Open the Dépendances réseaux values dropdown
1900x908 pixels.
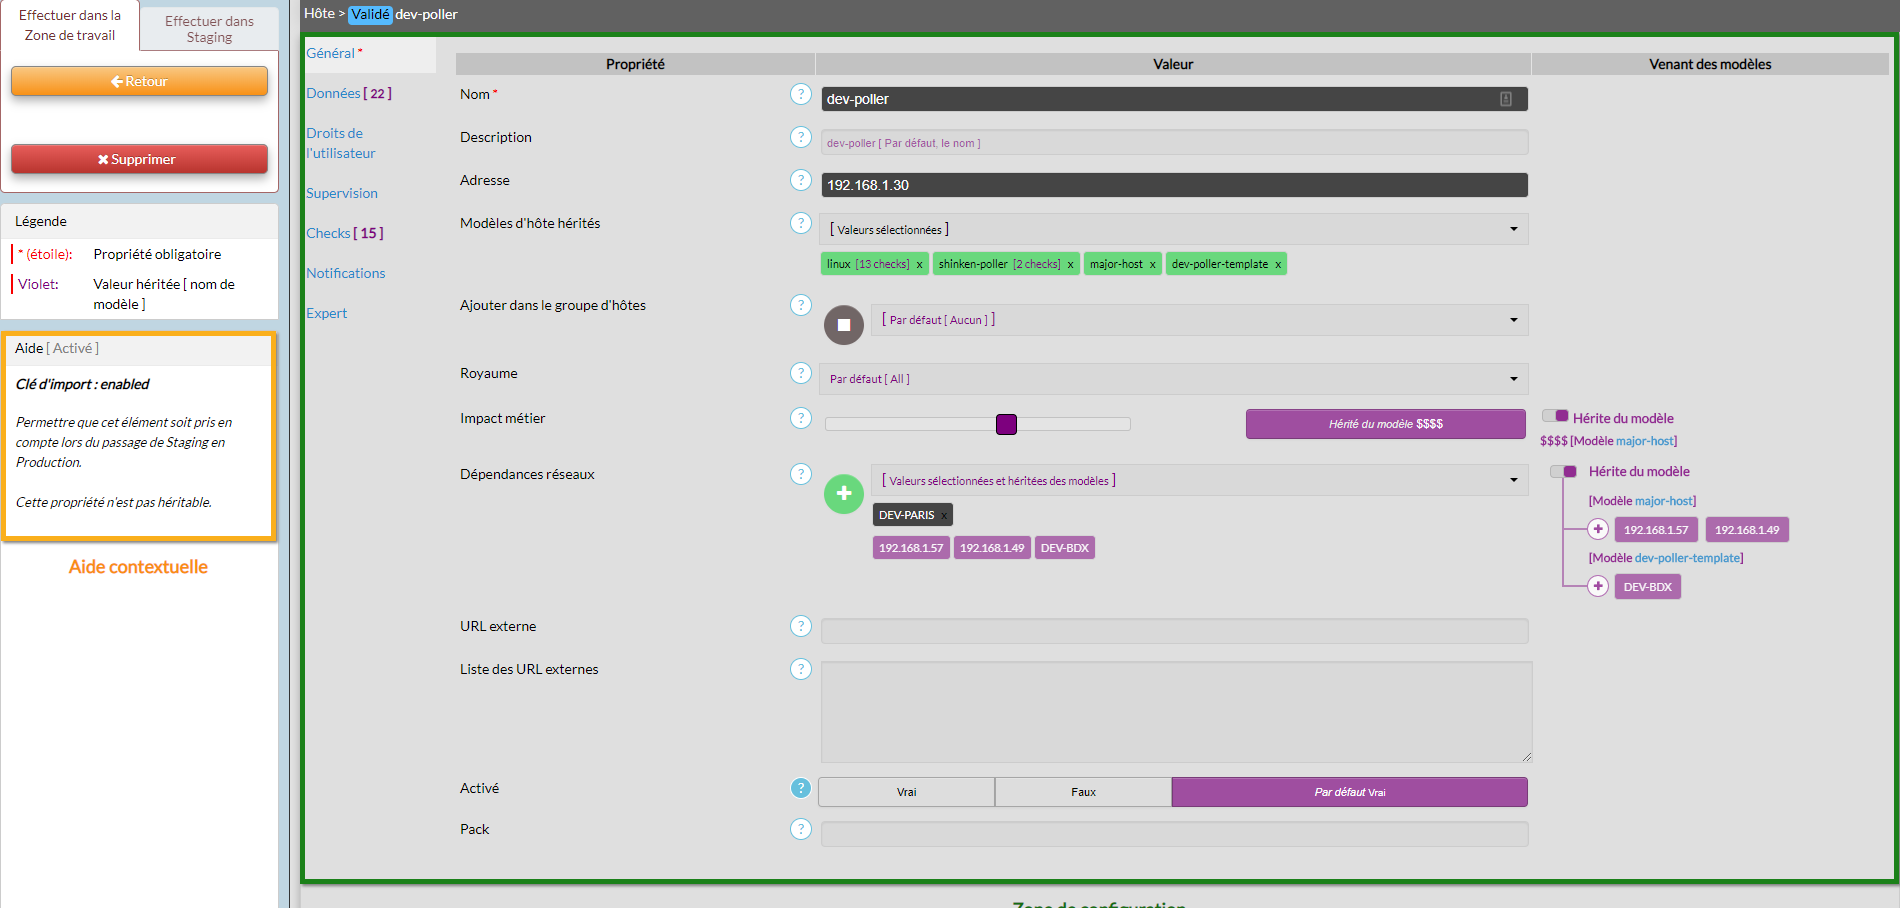[x=1198, y=480]
